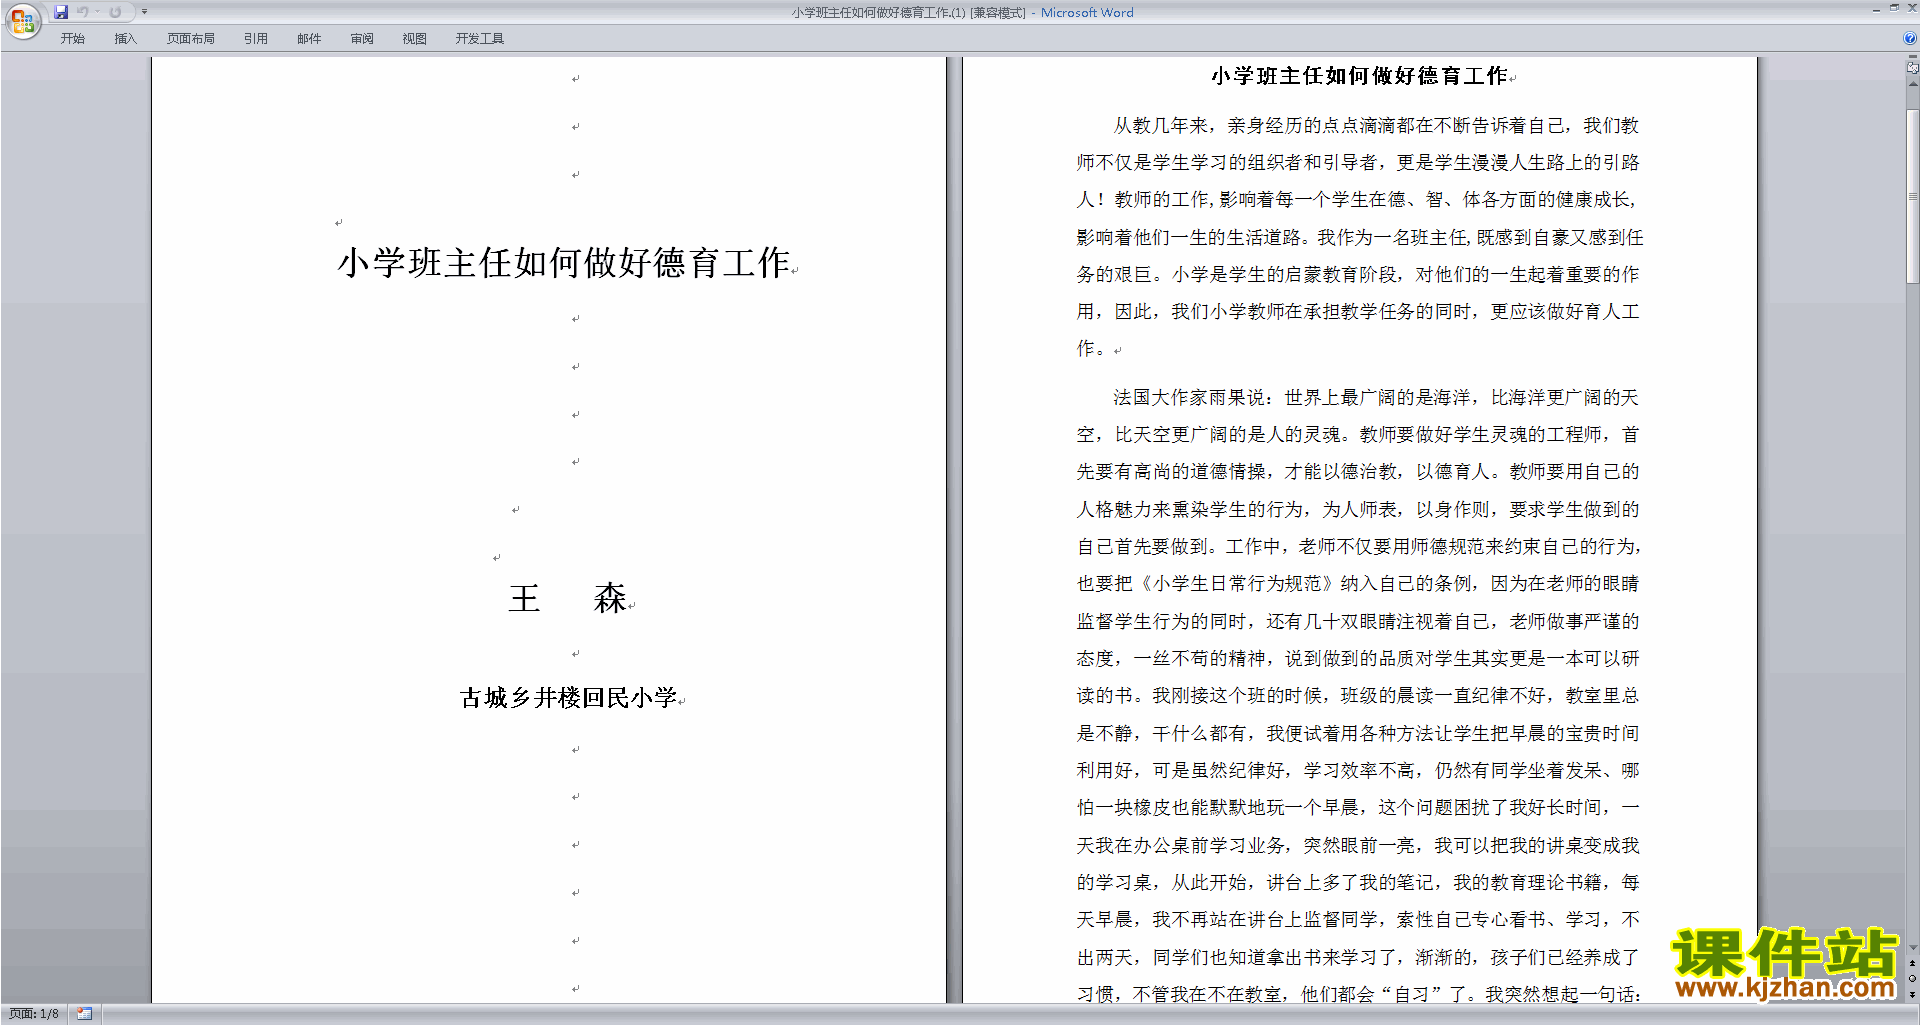Toggle the ruler icon above scrollbar
The width and height of the screenshot is (1920, 1025).
point(1912,67)
